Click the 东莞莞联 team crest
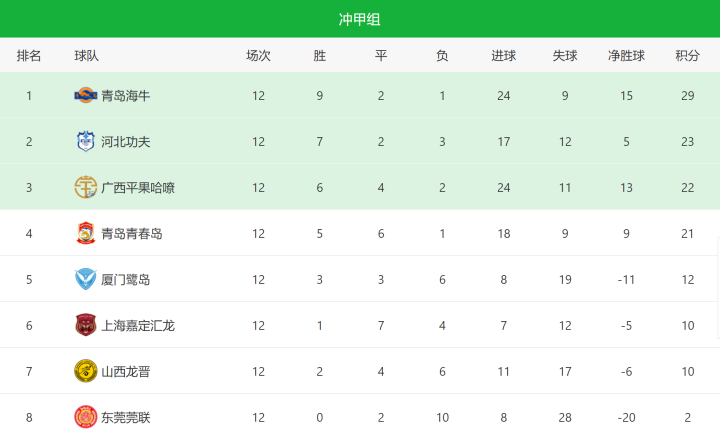720x439 pixels. click(x=86, y=417)
